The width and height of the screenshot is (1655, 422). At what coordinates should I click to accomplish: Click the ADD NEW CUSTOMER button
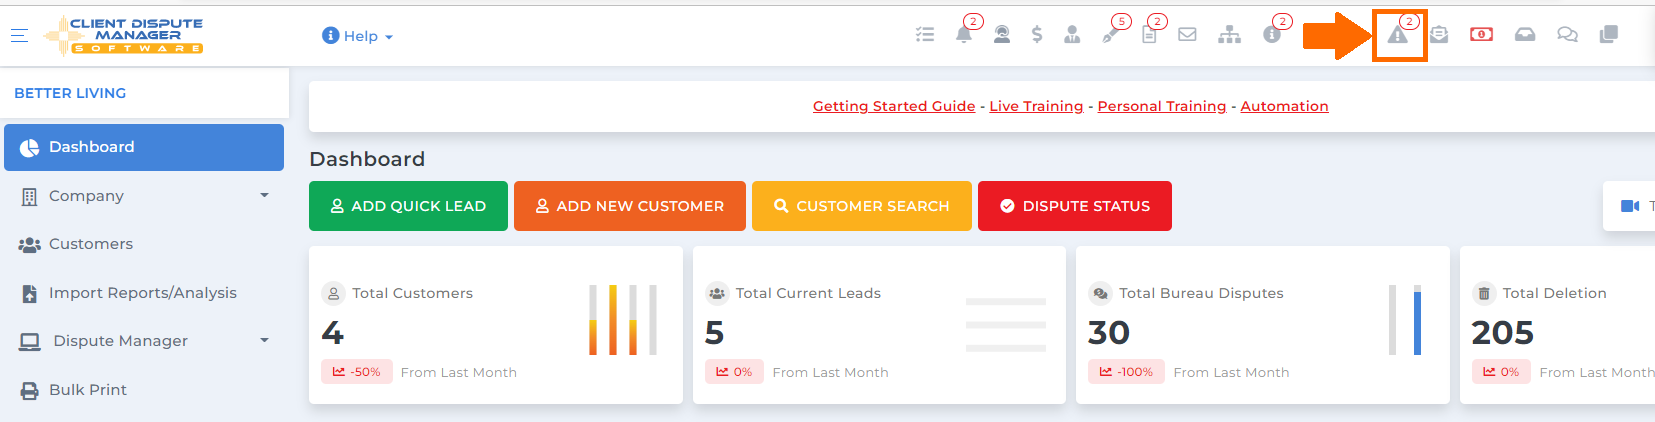point(630,206)
